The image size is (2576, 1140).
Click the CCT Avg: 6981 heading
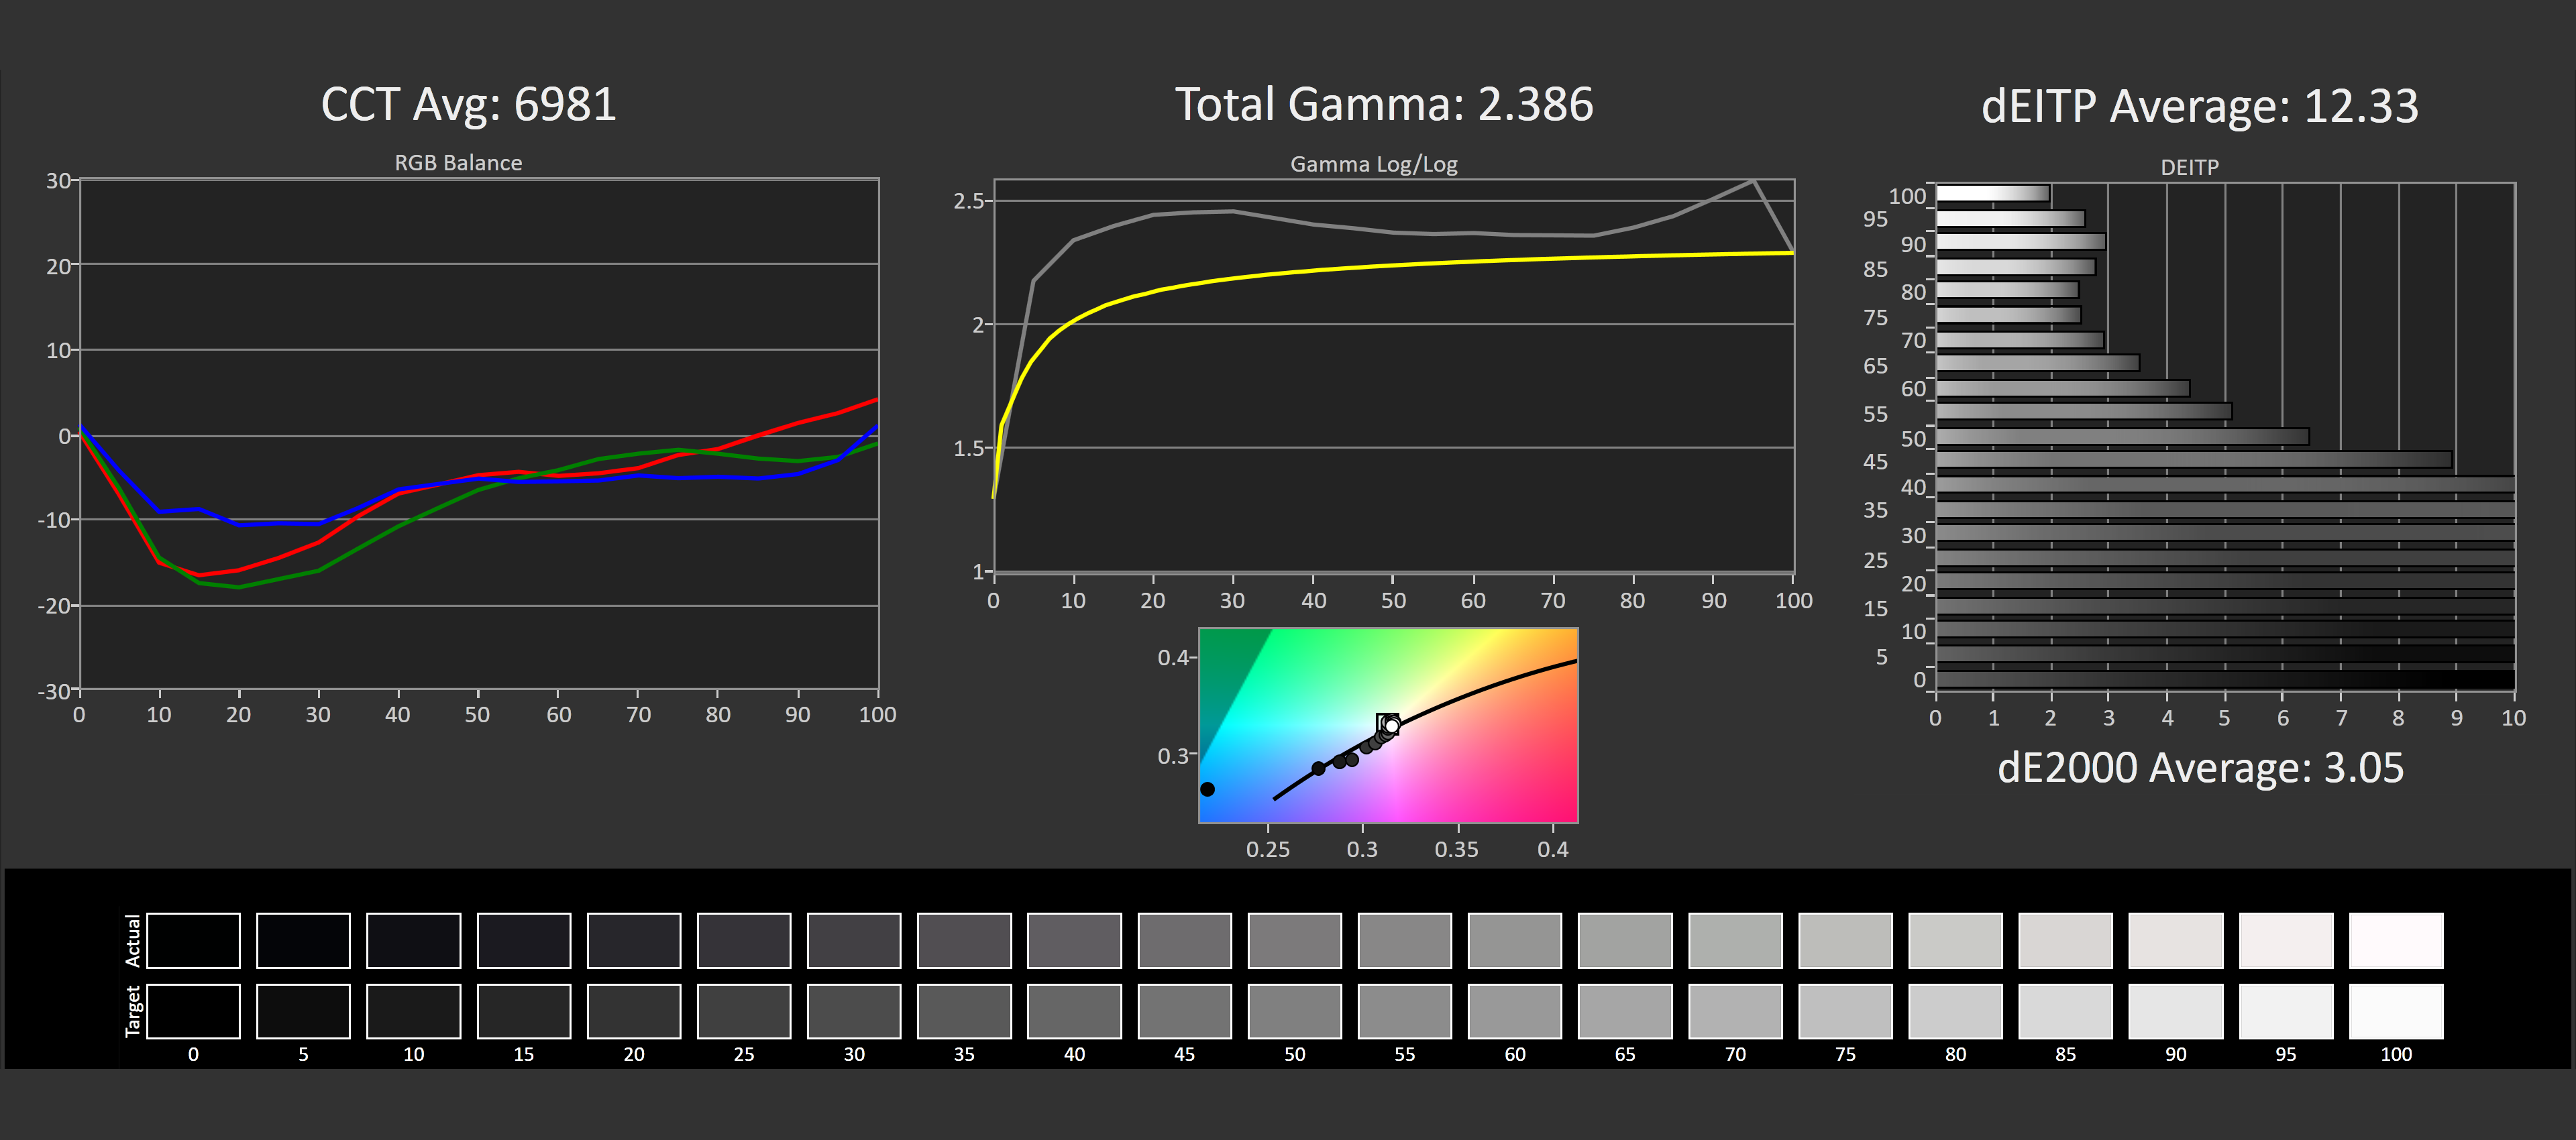(468, 105)
